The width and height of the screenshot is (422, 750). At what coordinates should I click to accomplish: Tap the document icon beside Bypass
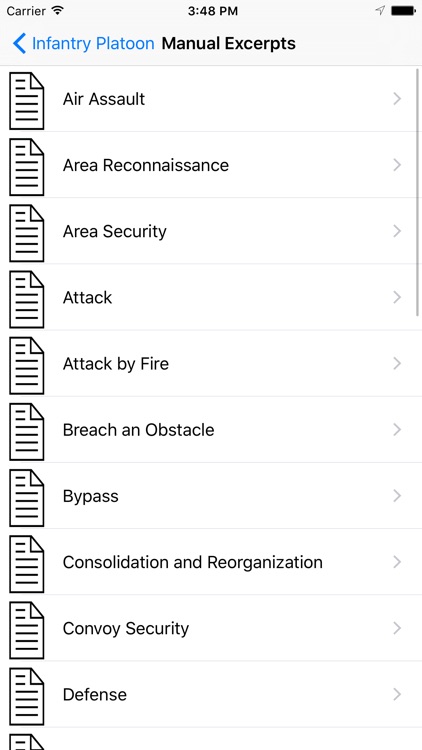point(27,498)
